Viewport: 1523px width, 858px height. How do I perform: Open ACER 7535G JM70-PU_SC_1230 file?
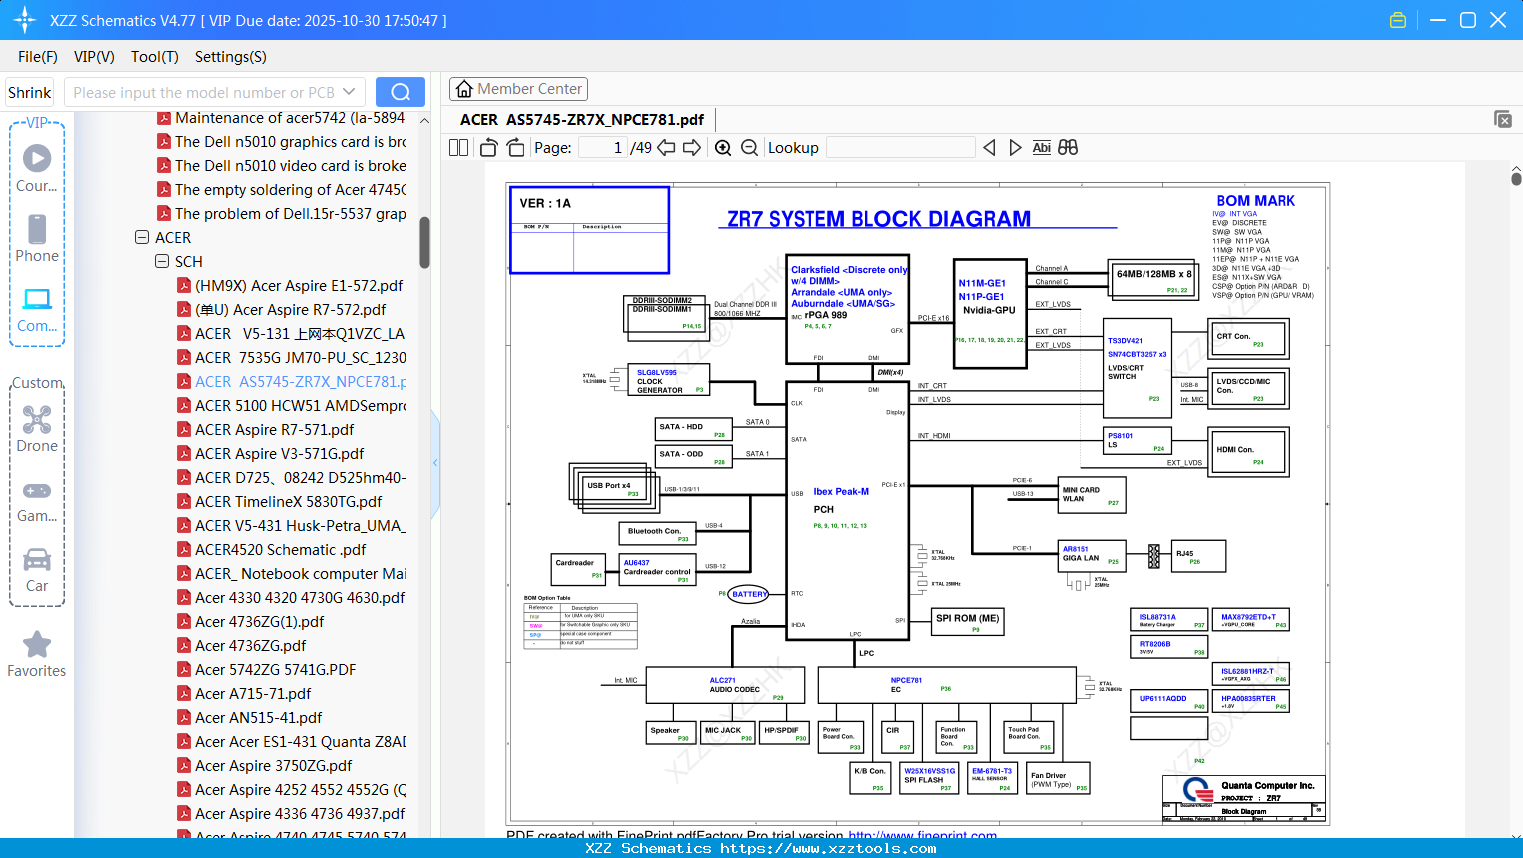(300, 358)
